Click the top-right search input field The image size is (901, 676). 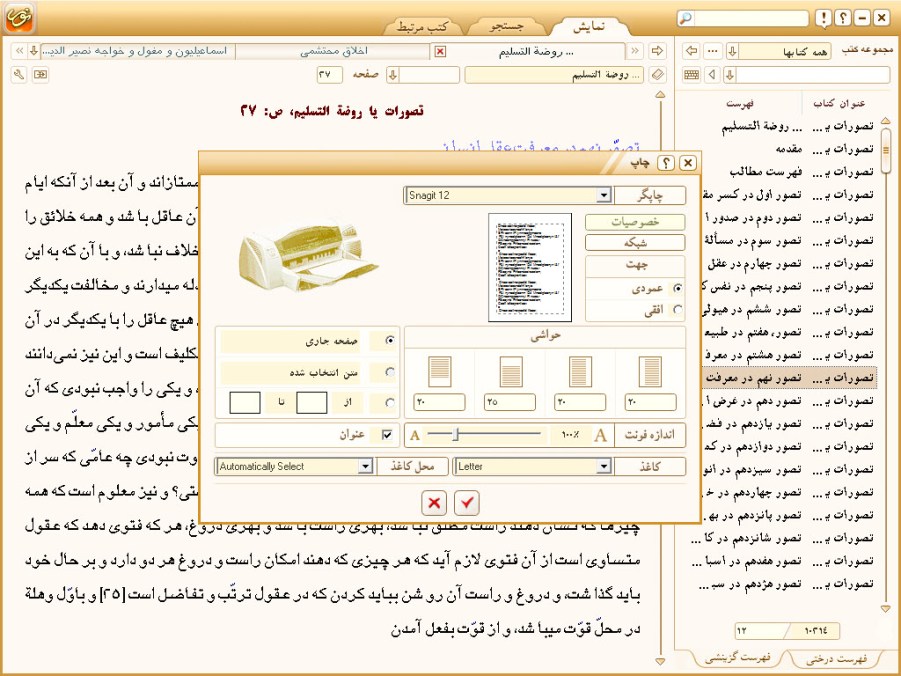point(750,18)
